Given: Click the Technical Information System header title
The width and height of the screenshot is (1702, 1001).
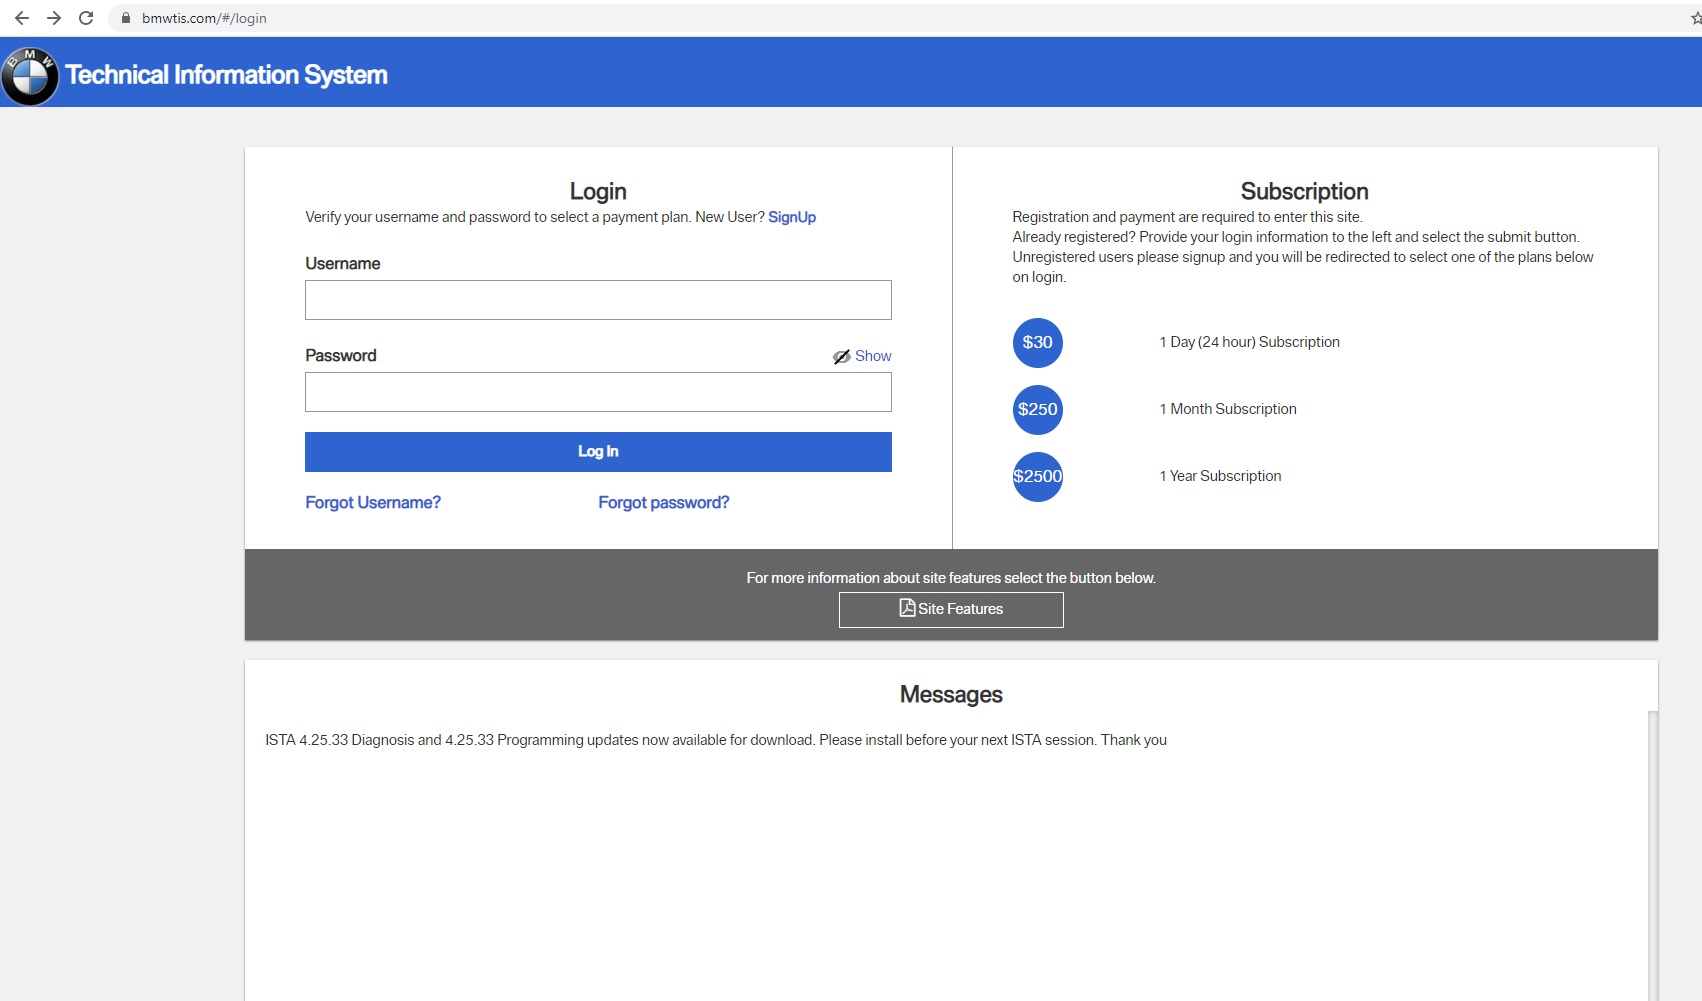Looking at the screenshot, I should [226, 75].
